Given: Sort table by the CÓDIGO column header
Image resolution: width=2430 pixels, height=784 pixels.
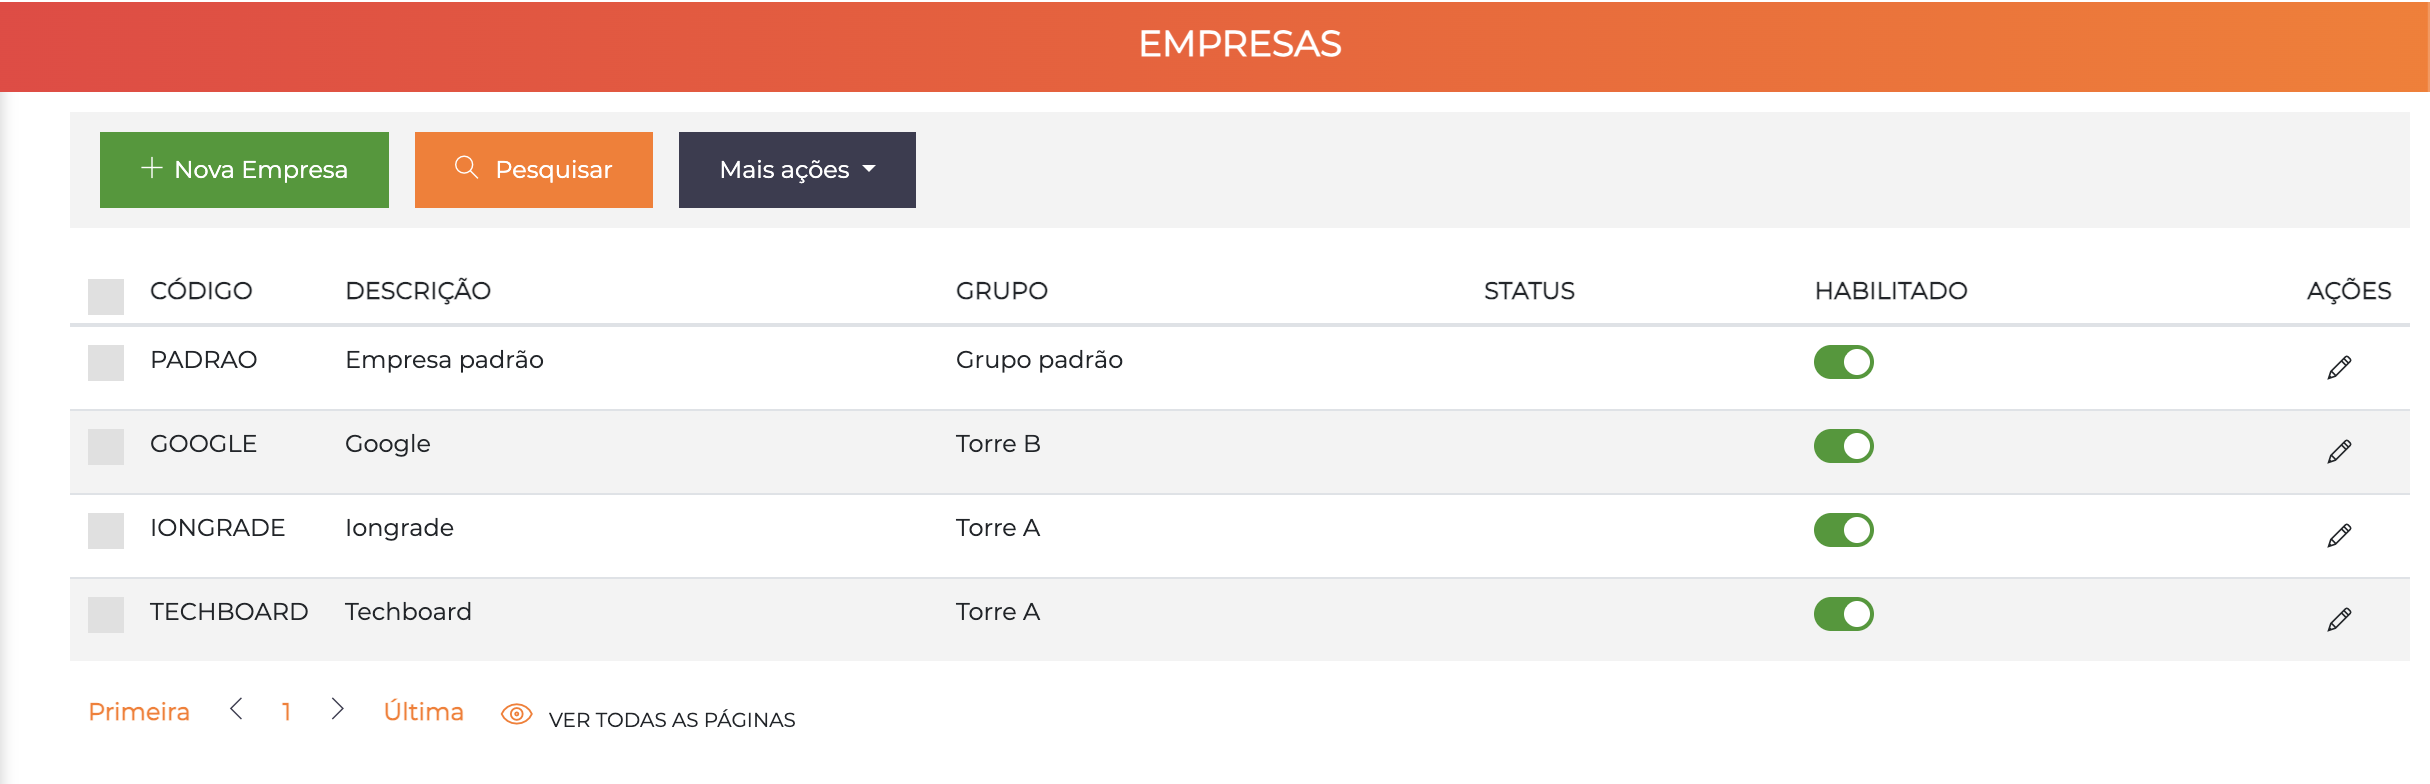Looking at the screenshot, I should click(x=201, y=291).
